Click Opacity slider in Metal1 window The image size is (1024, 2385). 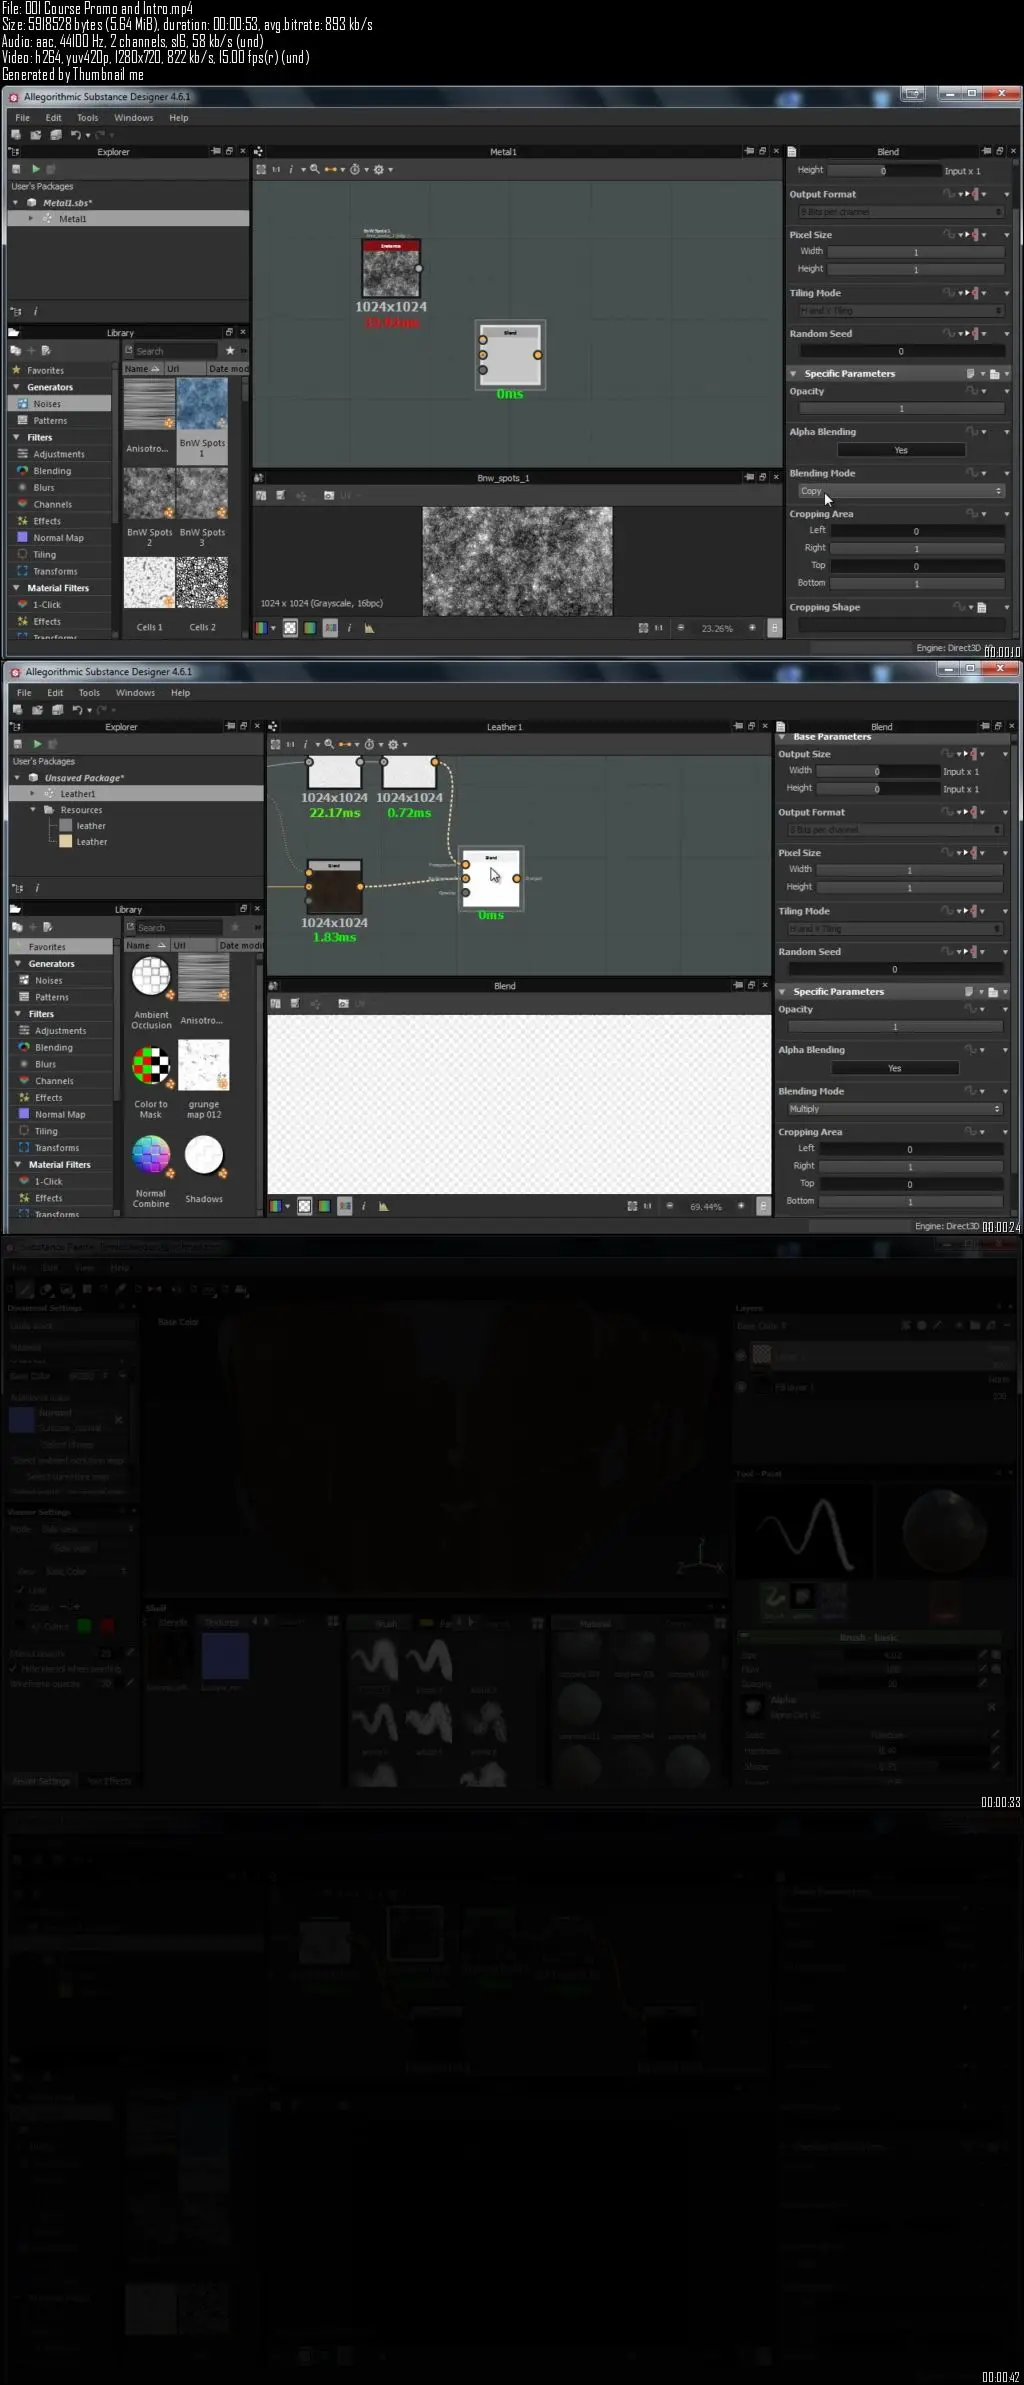901,409
